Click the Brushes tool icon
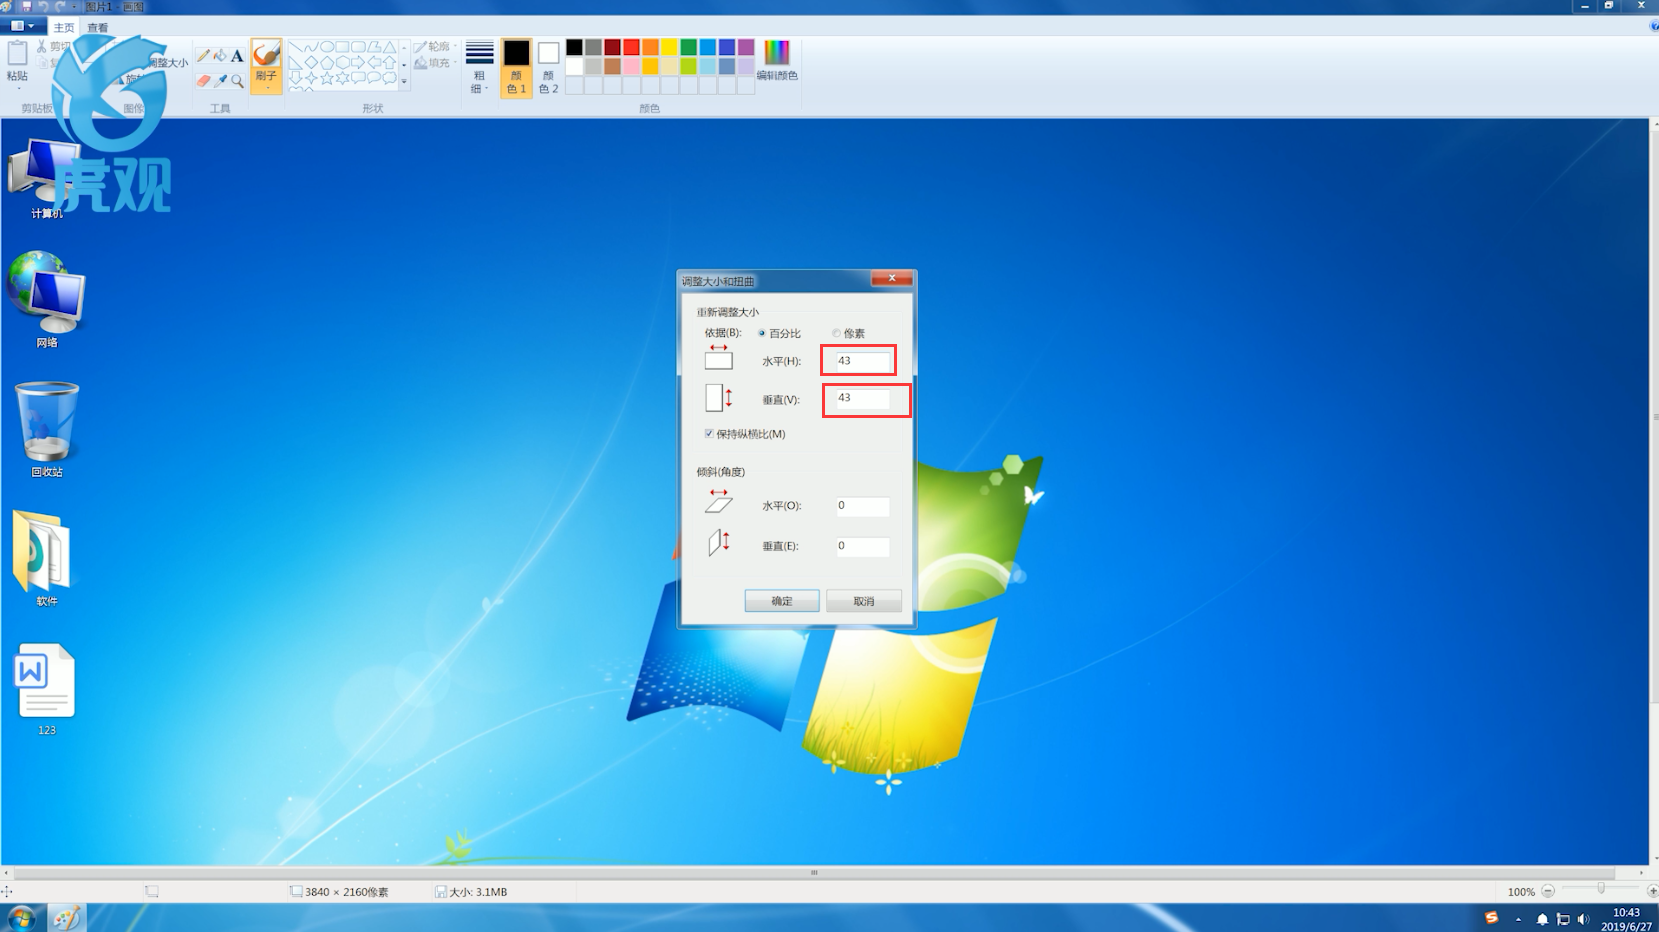 [x=266, y=54]
